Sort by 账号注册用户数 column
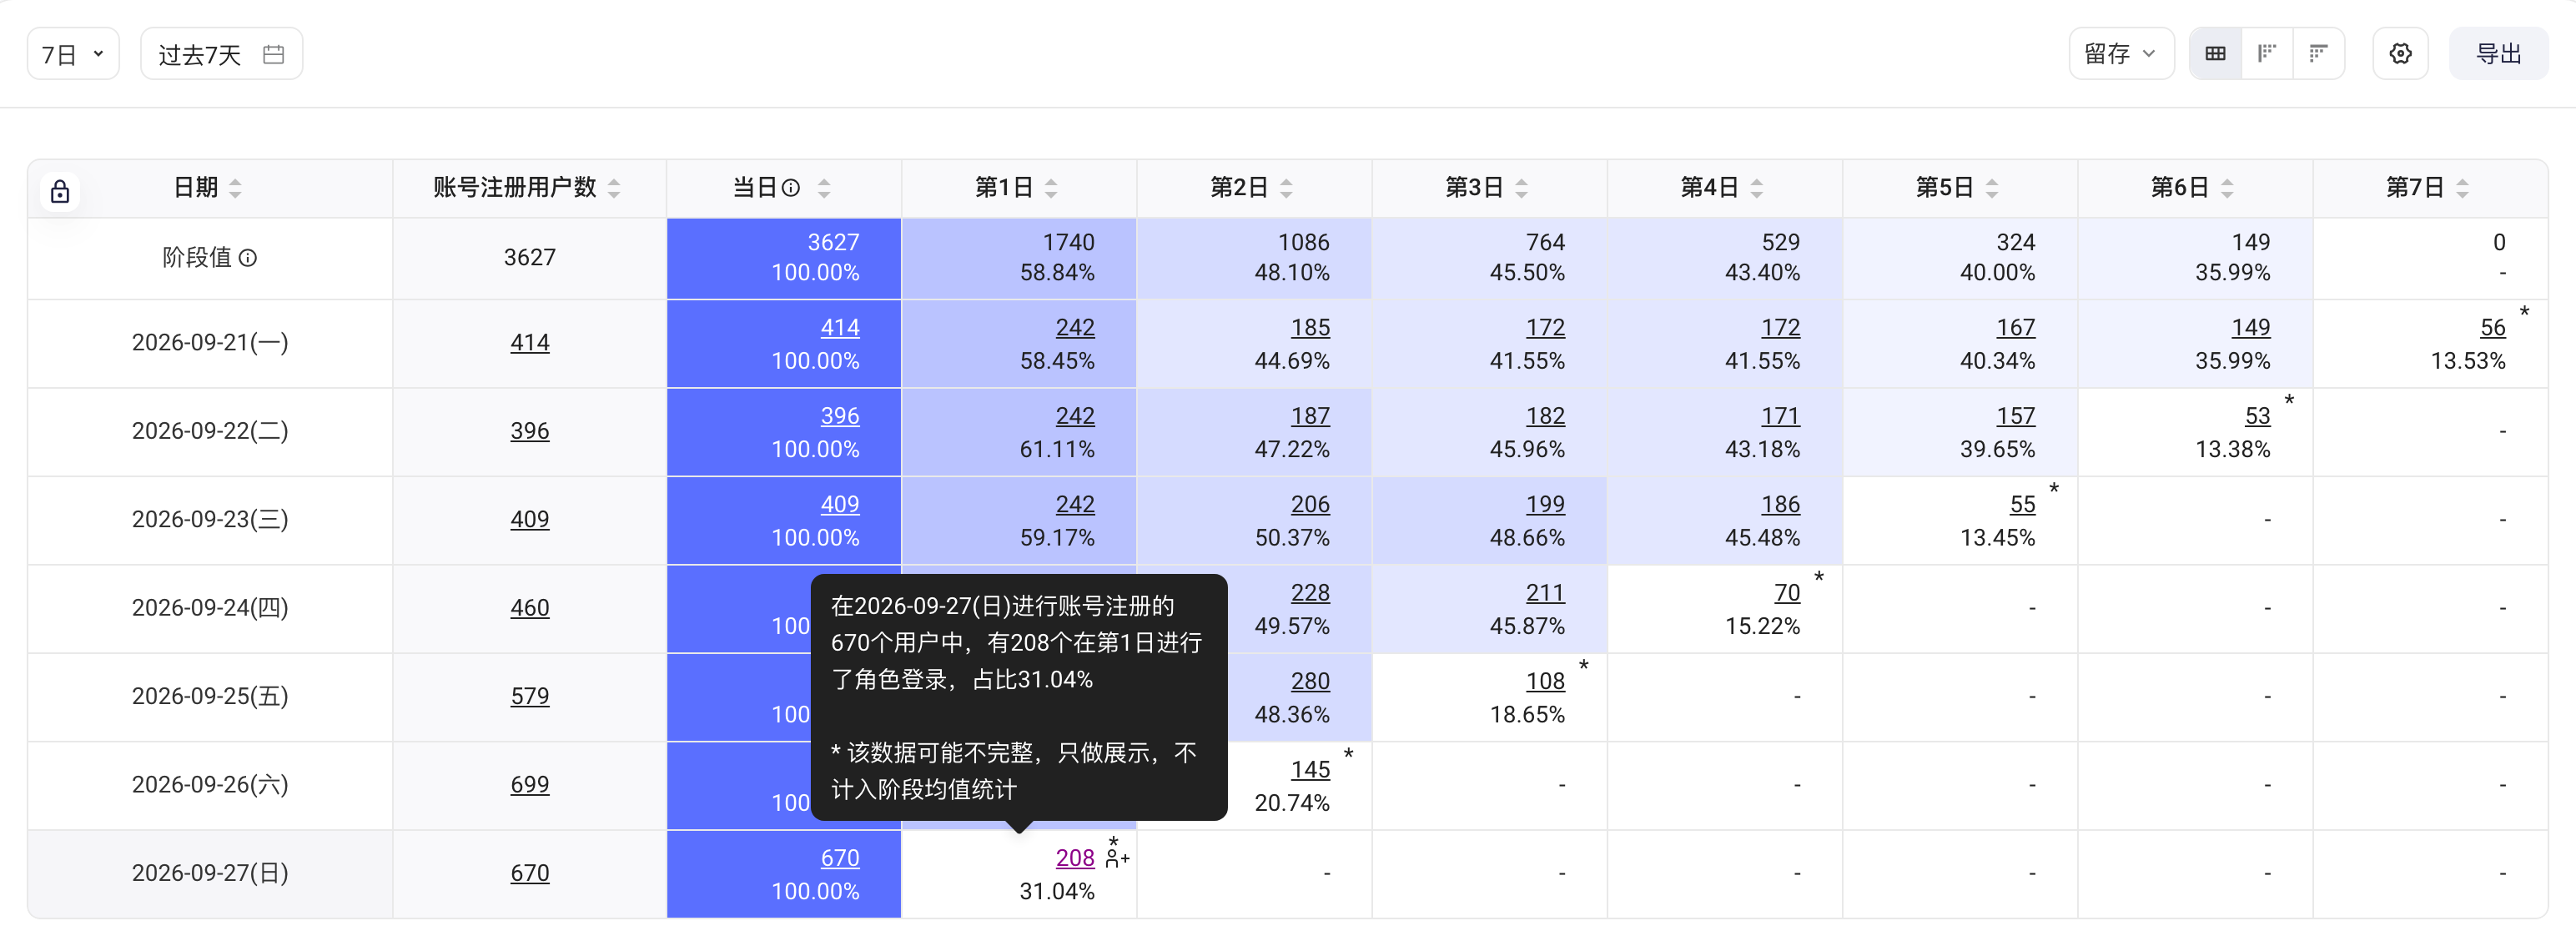2576x946 pixels. pyautogui.click(x=614, y=187)
